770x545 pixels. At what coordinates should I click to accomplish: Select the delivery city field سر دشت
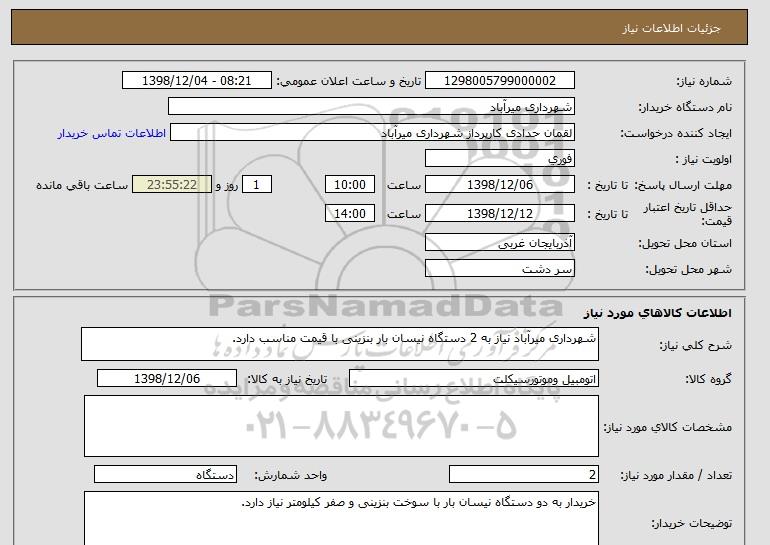coord(499,269)
